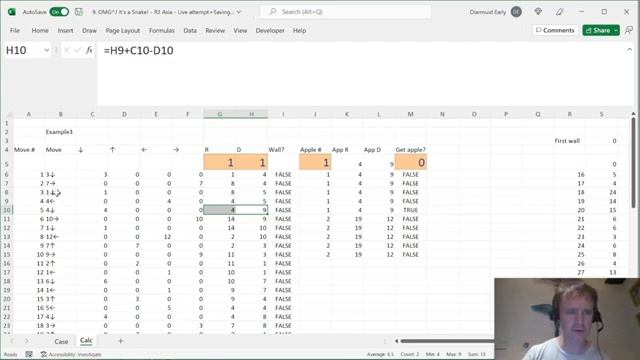Open the Data ribbon tab
The width and height of the screenshot is (640, 360).
pyautogui.click(x=190, y=31)
